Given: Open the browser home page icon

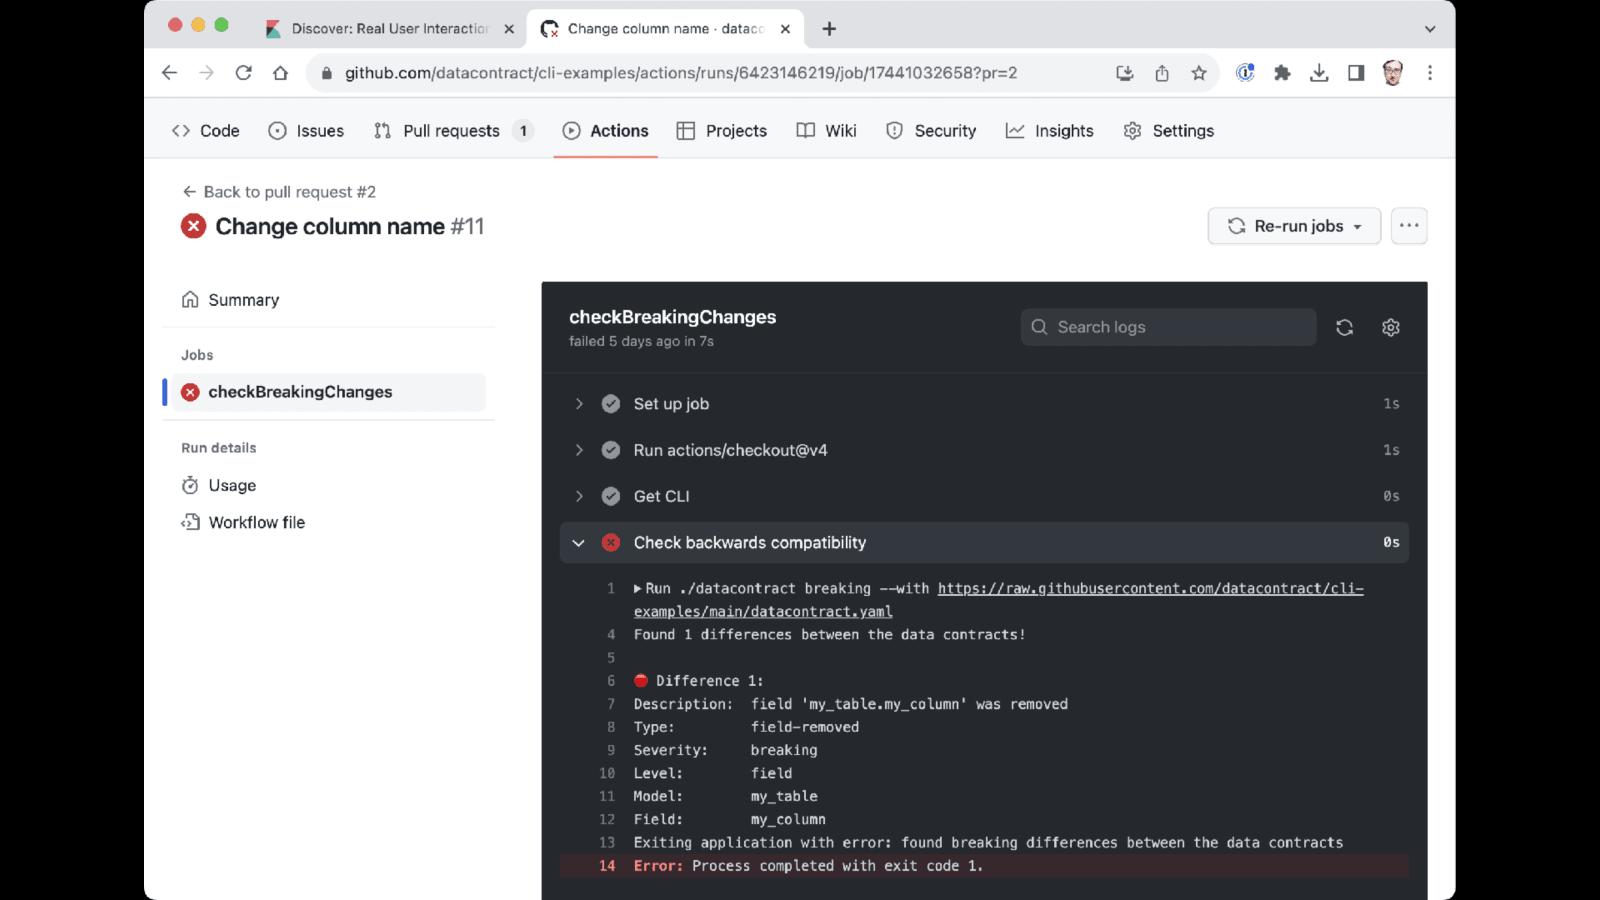Looking at the screenshot, I should click(x=280, y=73).
